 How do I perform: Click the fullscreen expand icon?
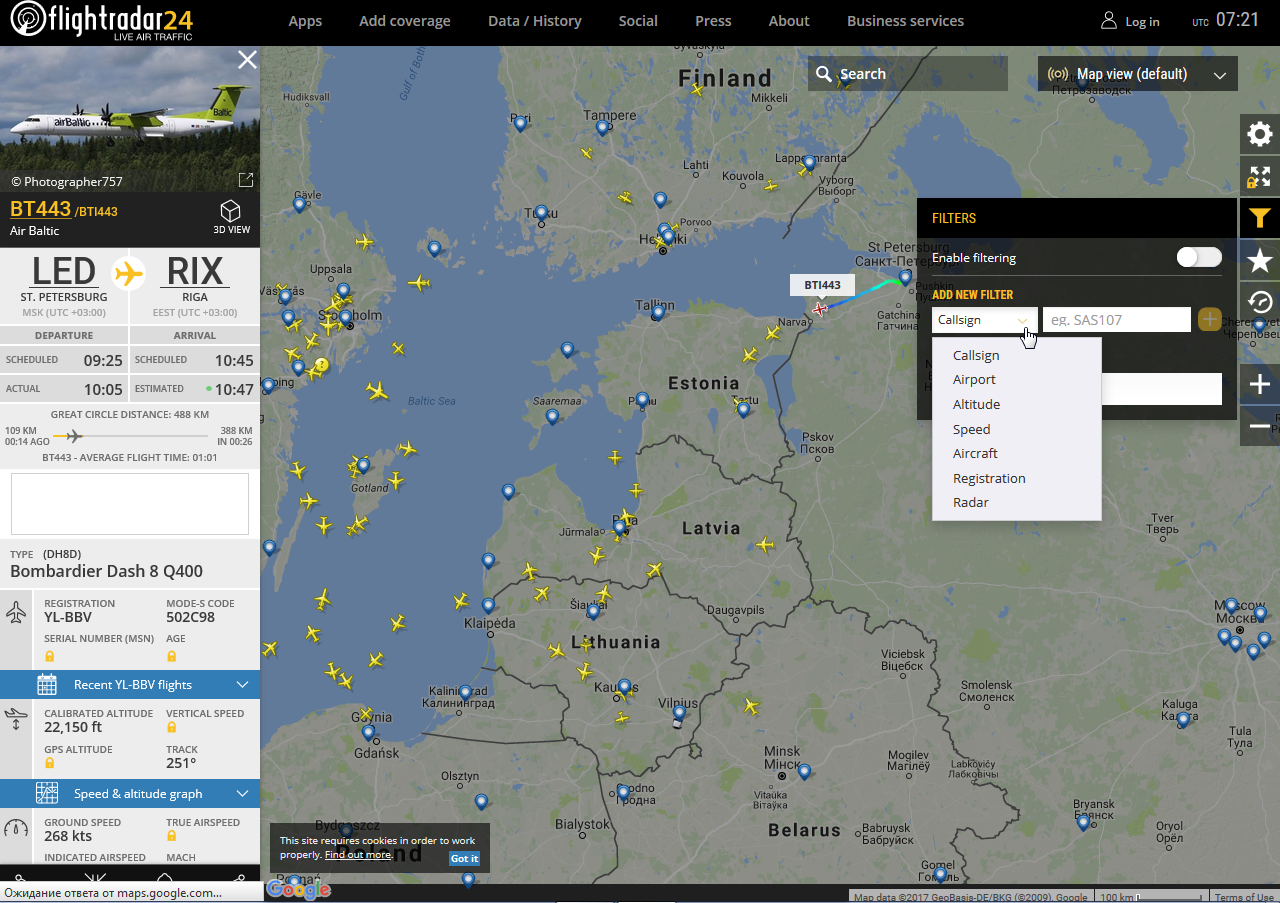click(1260, 177)
